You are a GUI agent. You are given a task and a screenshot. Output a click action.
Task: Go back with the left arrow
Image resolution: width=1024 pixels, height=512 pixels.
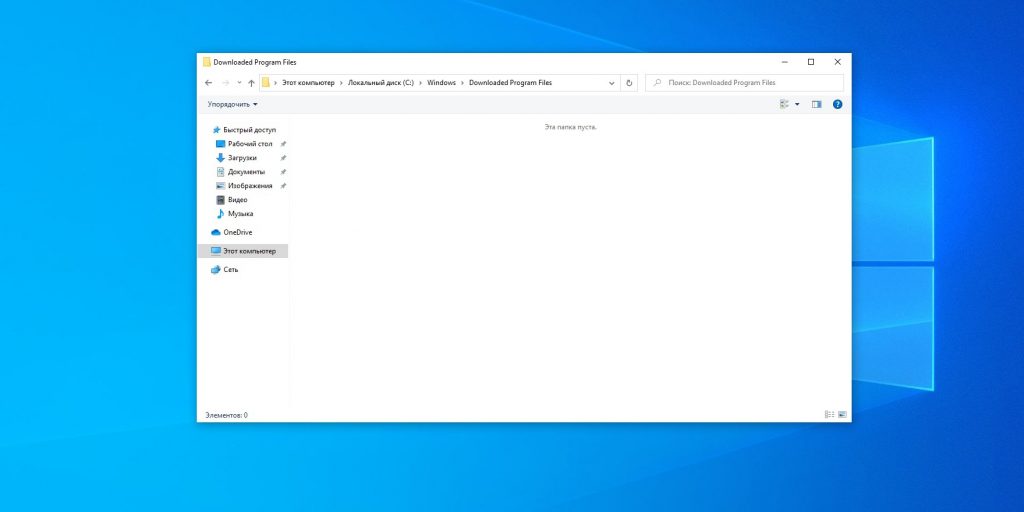(208, 83)
